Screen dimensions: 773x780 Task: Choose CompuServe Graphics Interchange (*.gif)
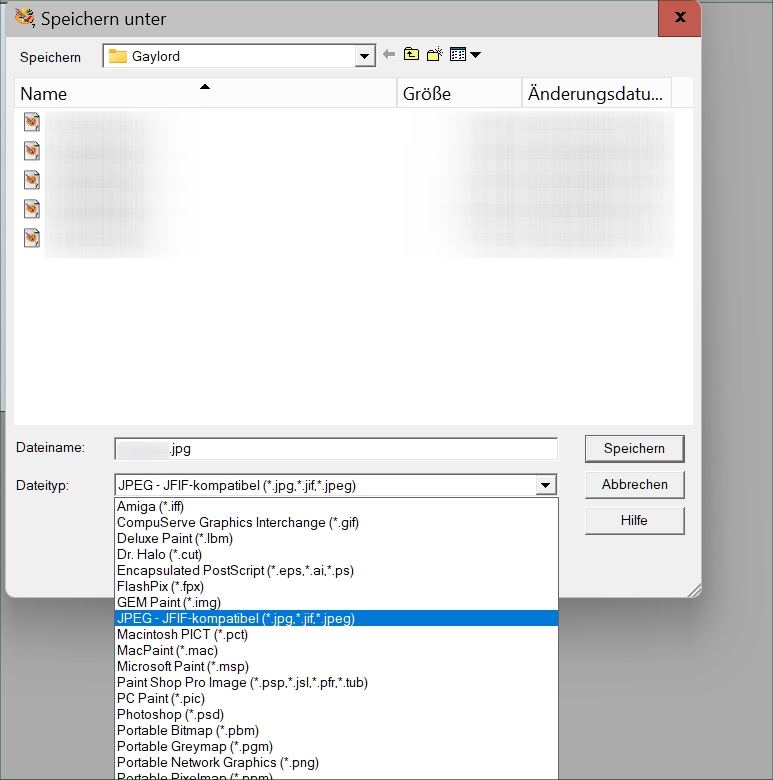336,522
